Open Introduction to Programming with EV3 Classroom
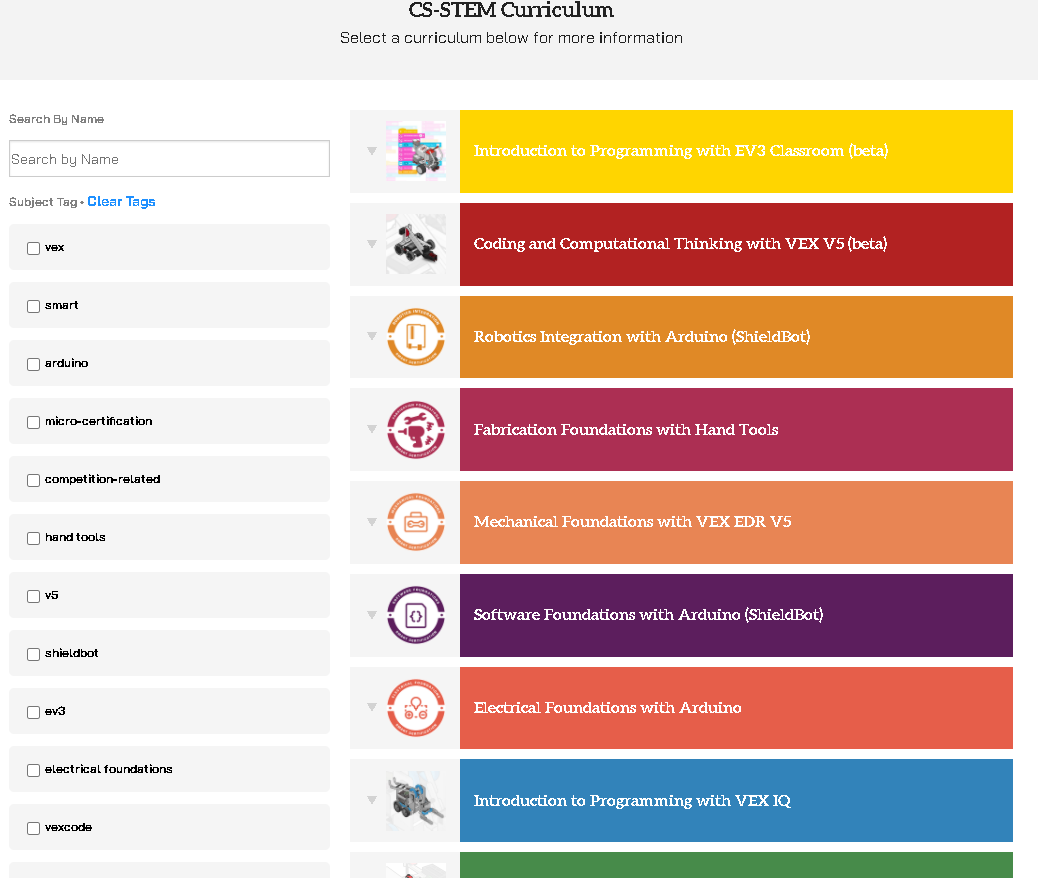This screenshot has width=1038, height=878. [736, 151]
